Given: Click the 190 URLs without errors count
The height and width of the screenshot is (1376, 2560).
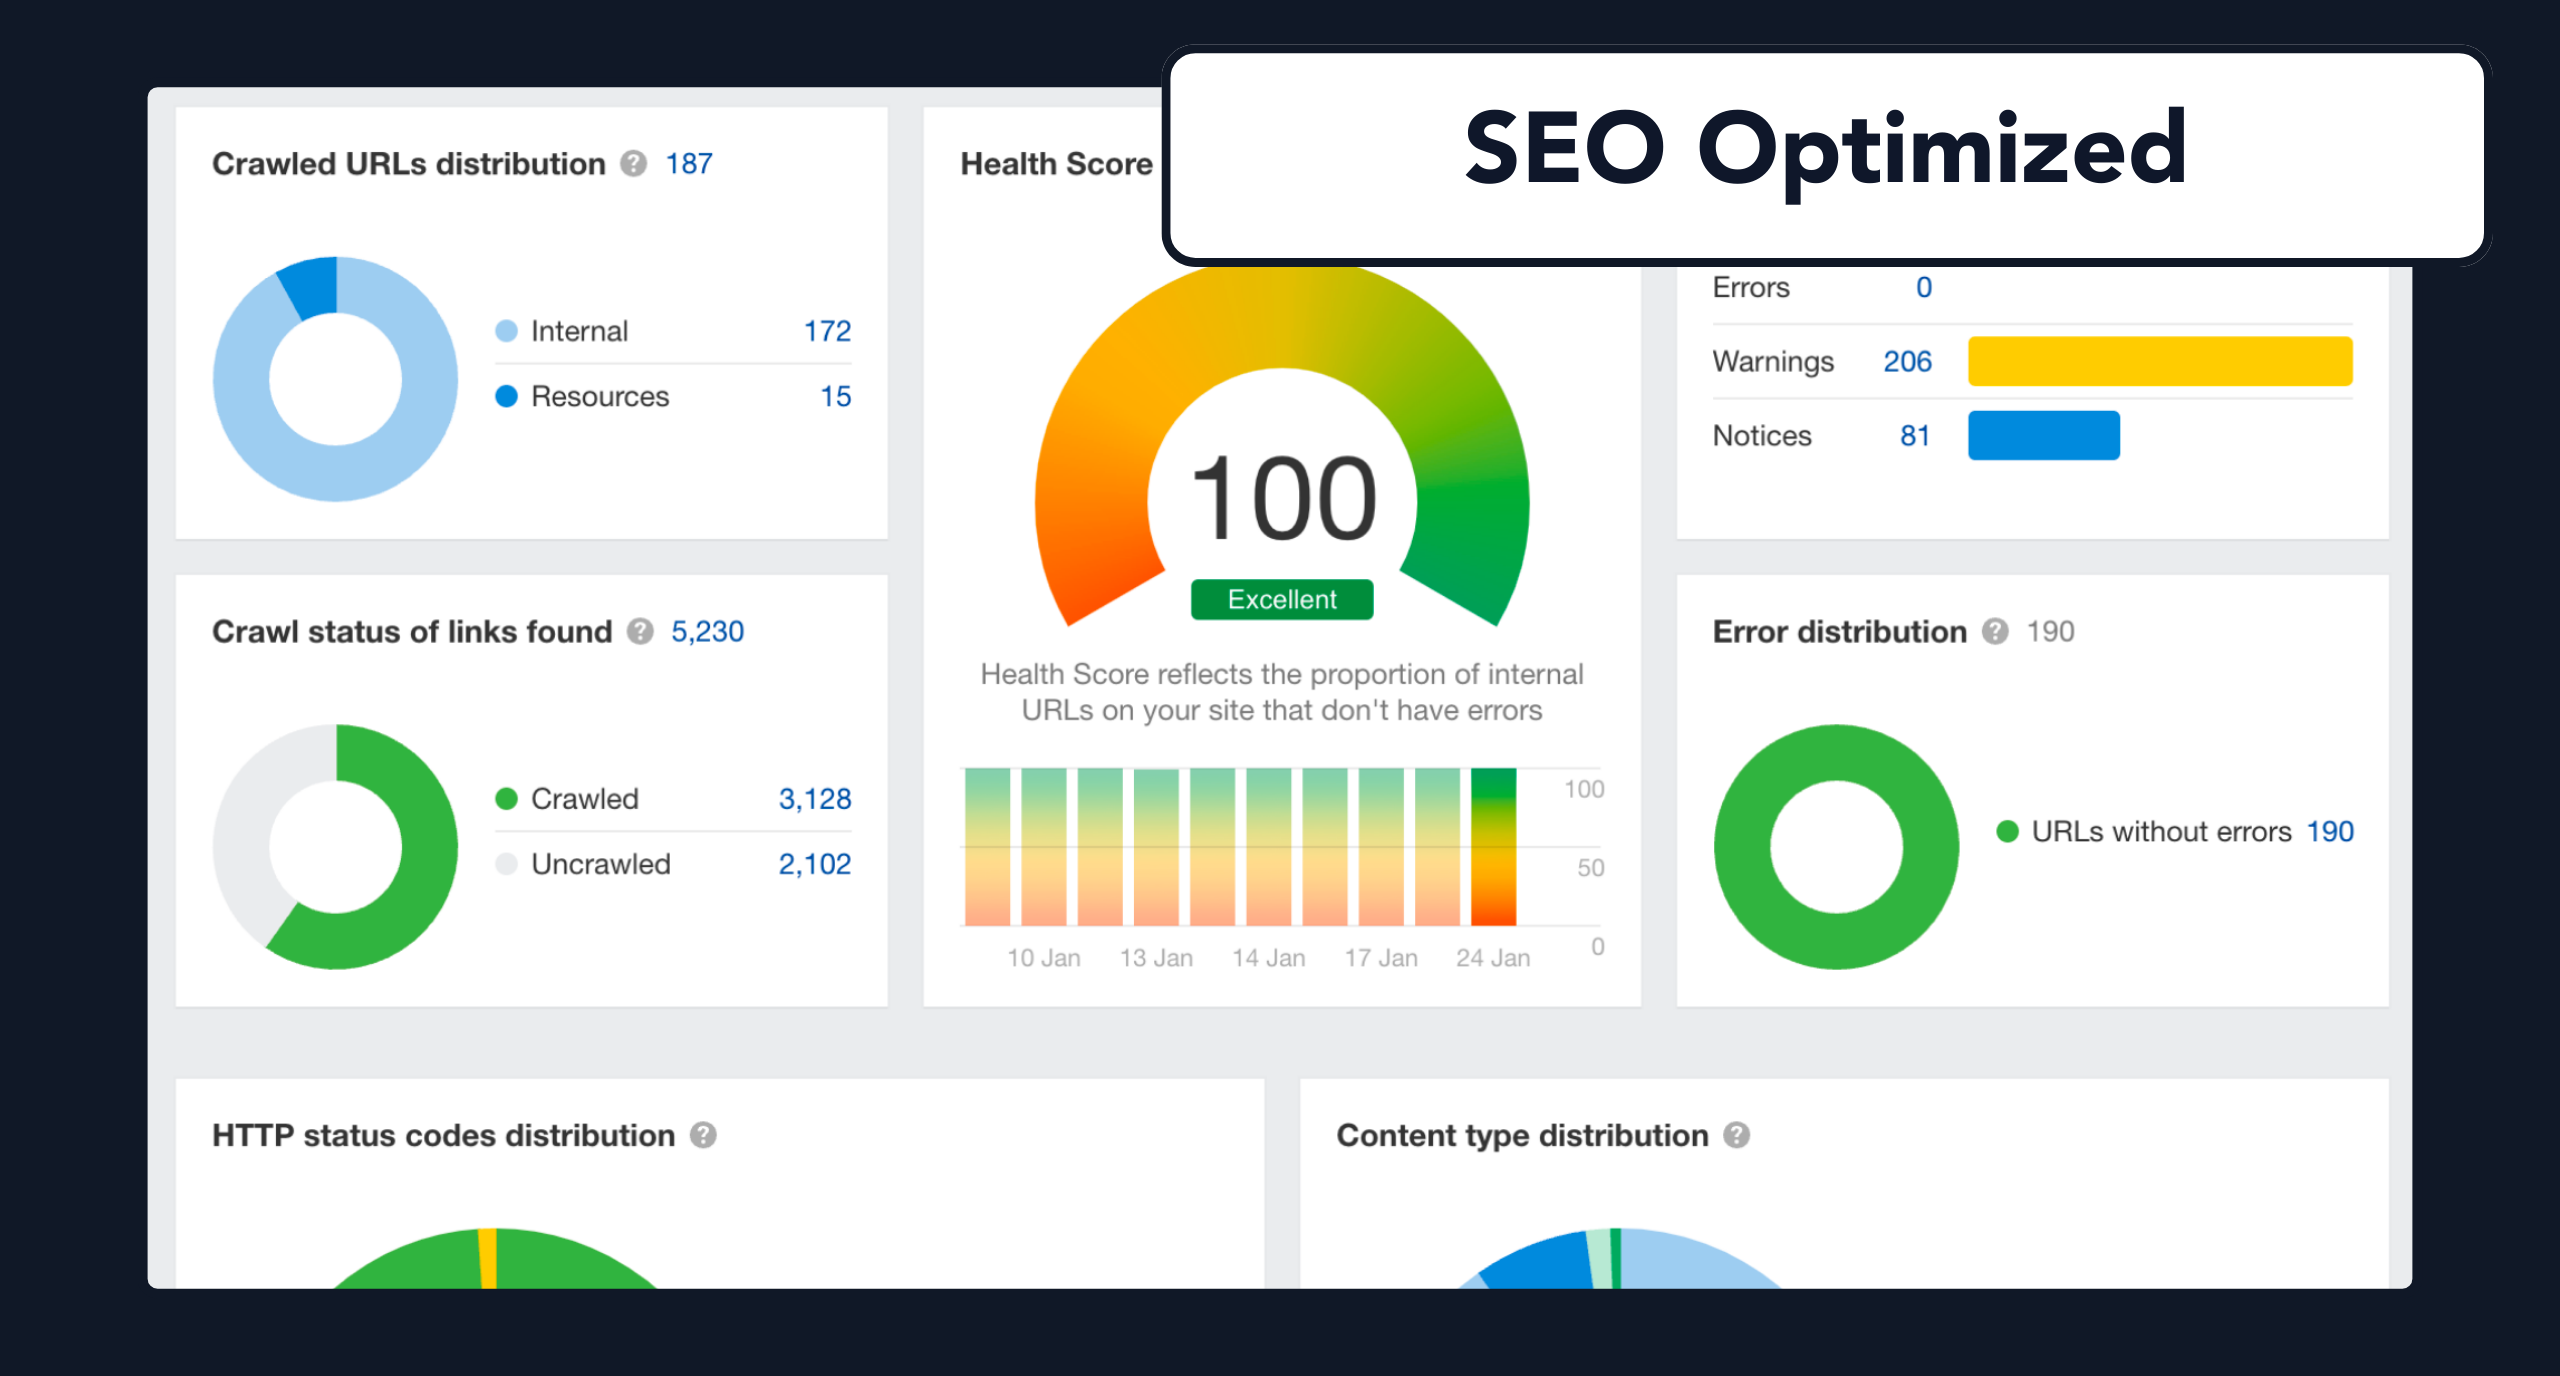Looking at the screenshot, I should coord(2329,831).
